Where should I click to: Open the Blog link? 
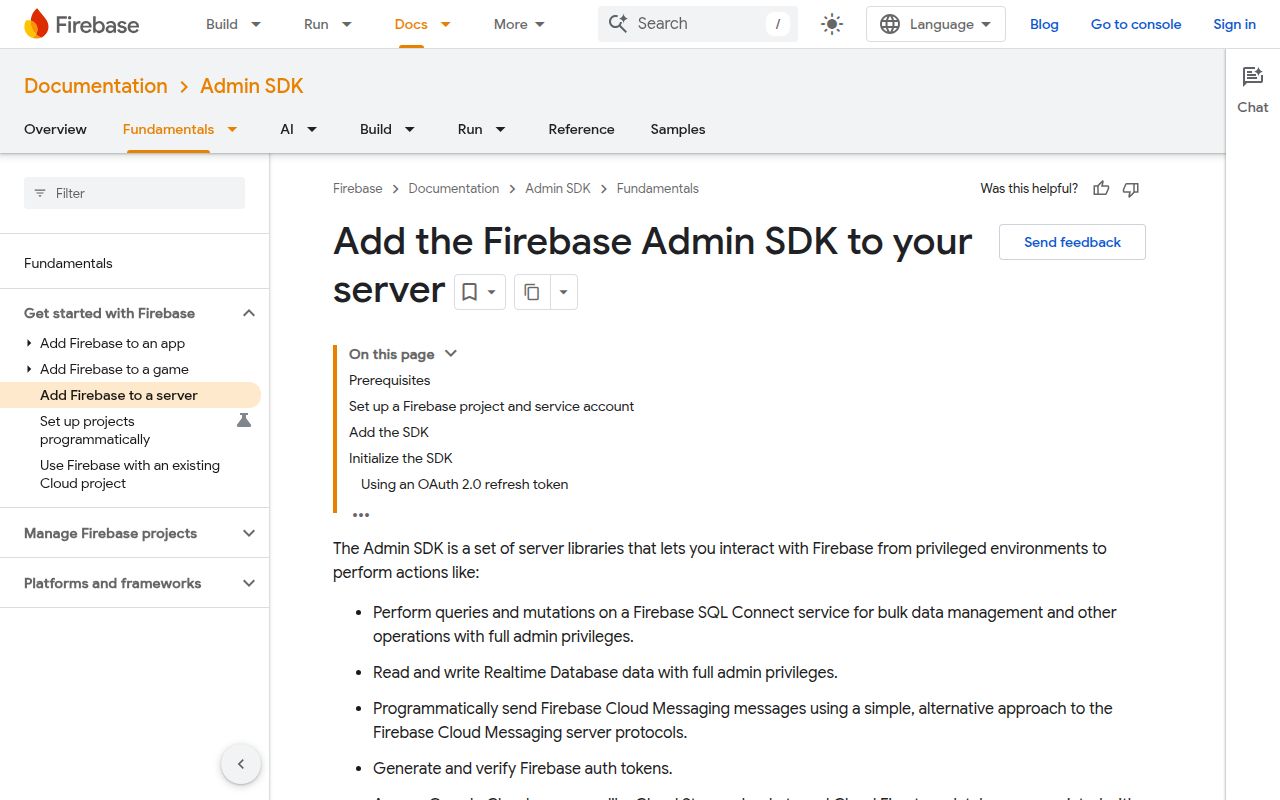point(1044,24)
